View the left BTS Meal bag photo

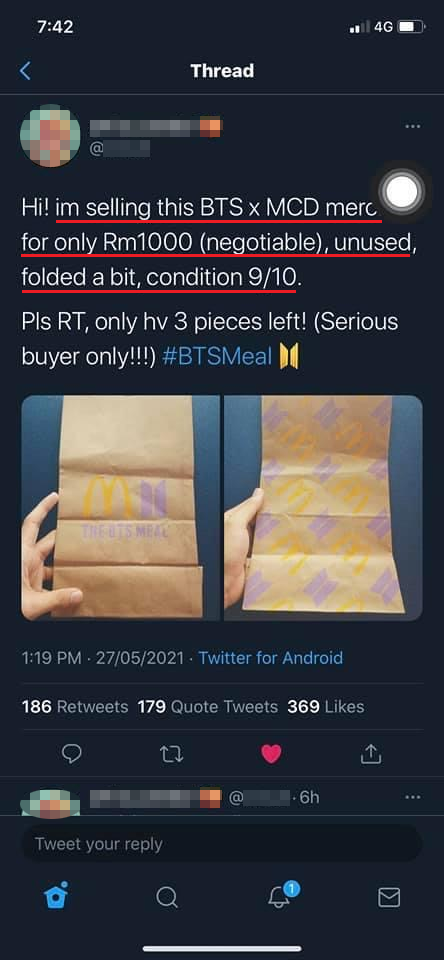click(120, 508)
